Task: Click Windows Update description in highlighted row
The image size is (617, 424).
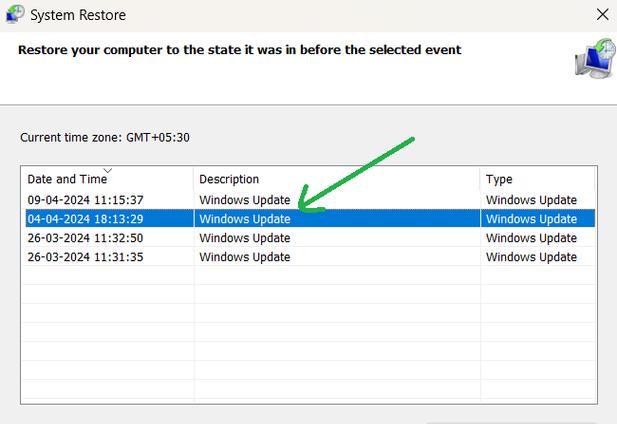Action: click(x=245, y=219)
